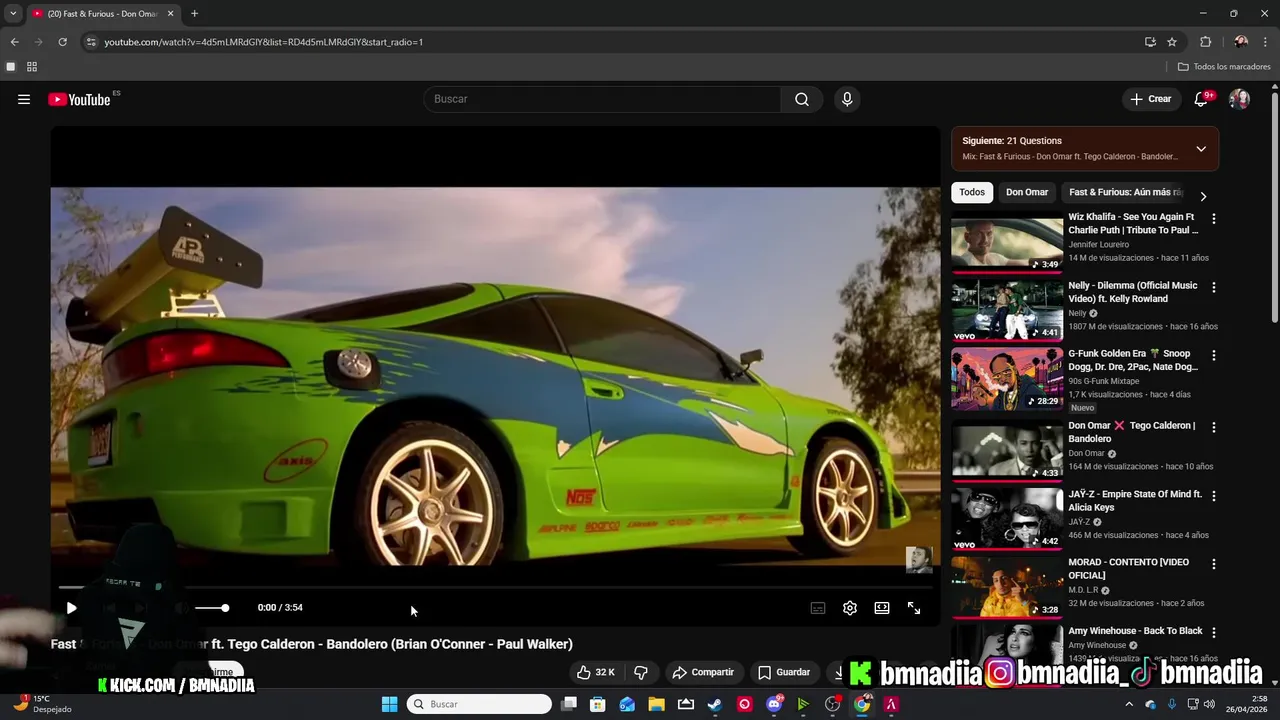
Task: Open Amy Winehouse Back To Black title
Action: 1135,631
